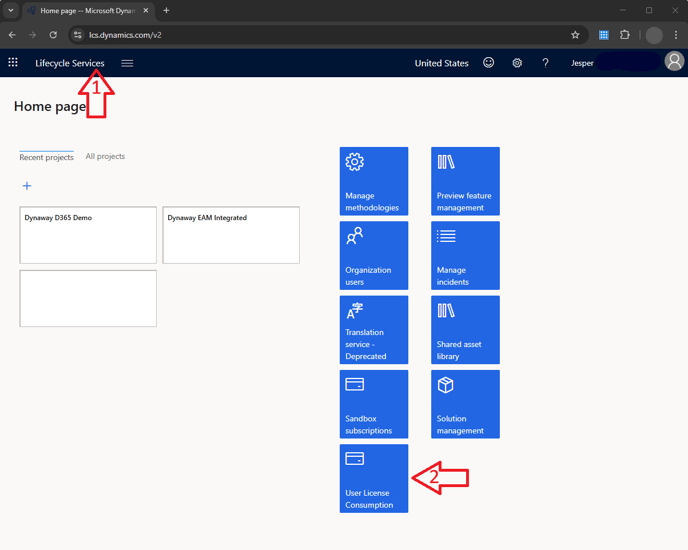This screenshot has width=688, height=550.
Task: Switch to the All projects tab
Action: pyautogui.click(x=105, y=156)
